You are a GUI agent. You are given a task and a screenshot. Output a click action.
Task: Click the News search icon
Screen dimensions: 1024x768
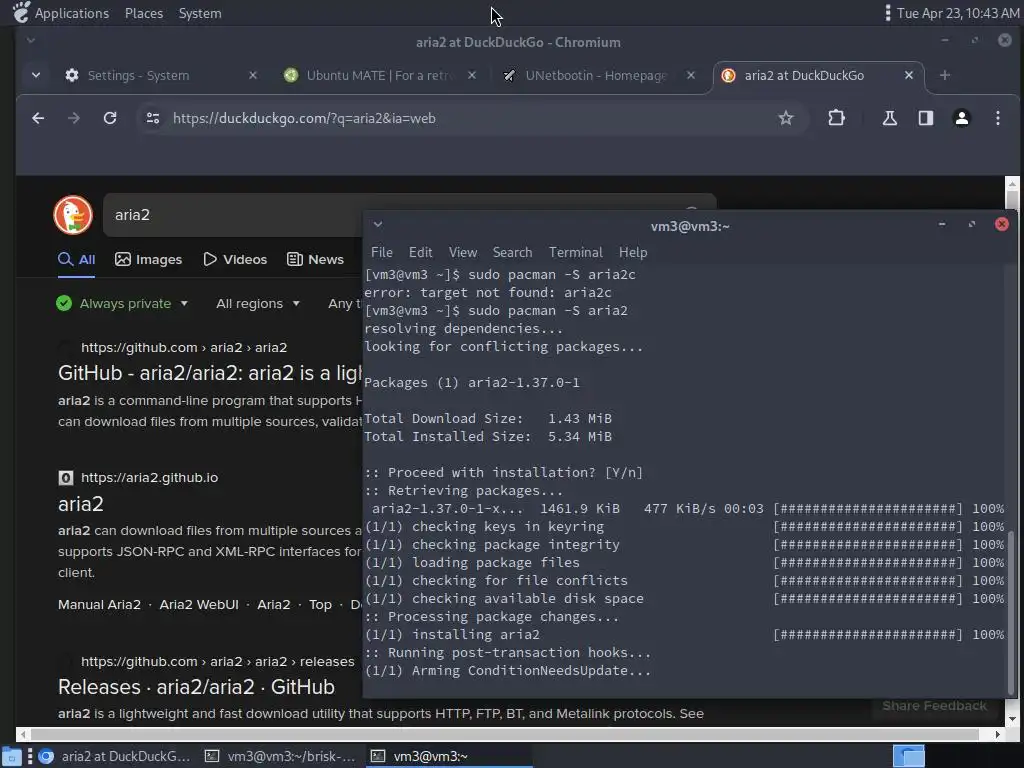click(295, 259)
